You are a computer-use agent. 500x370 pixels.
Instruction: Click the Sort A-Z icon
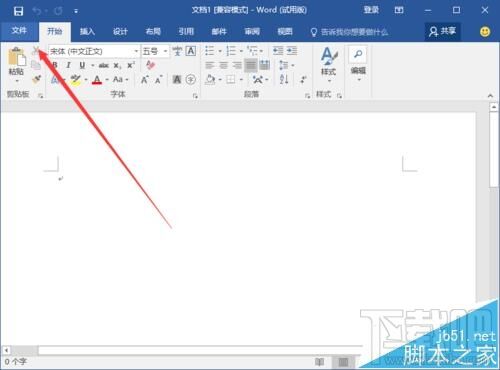pyautogui.click(x=284, y=79)
